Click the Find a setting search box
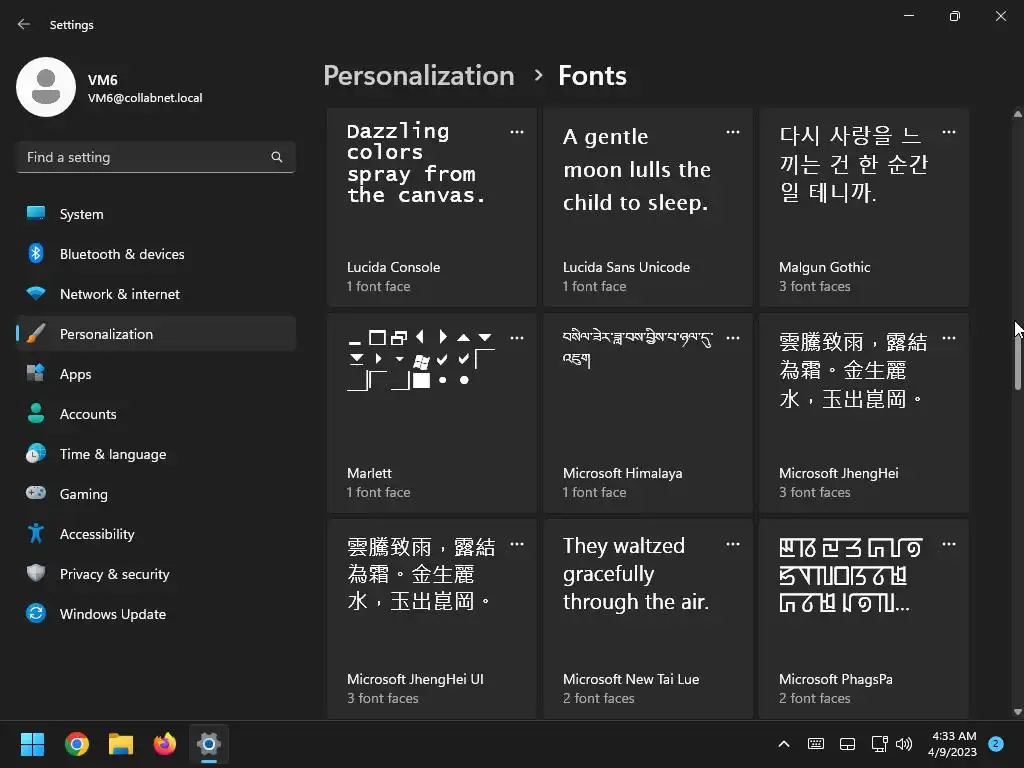Screen dimensions: 1024x768 156,157
